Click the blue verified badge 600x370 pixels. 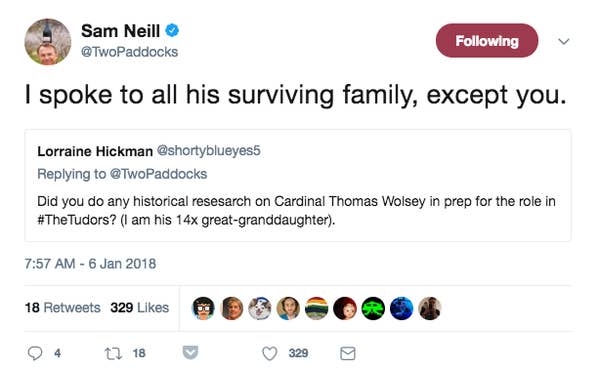[172, 30]
